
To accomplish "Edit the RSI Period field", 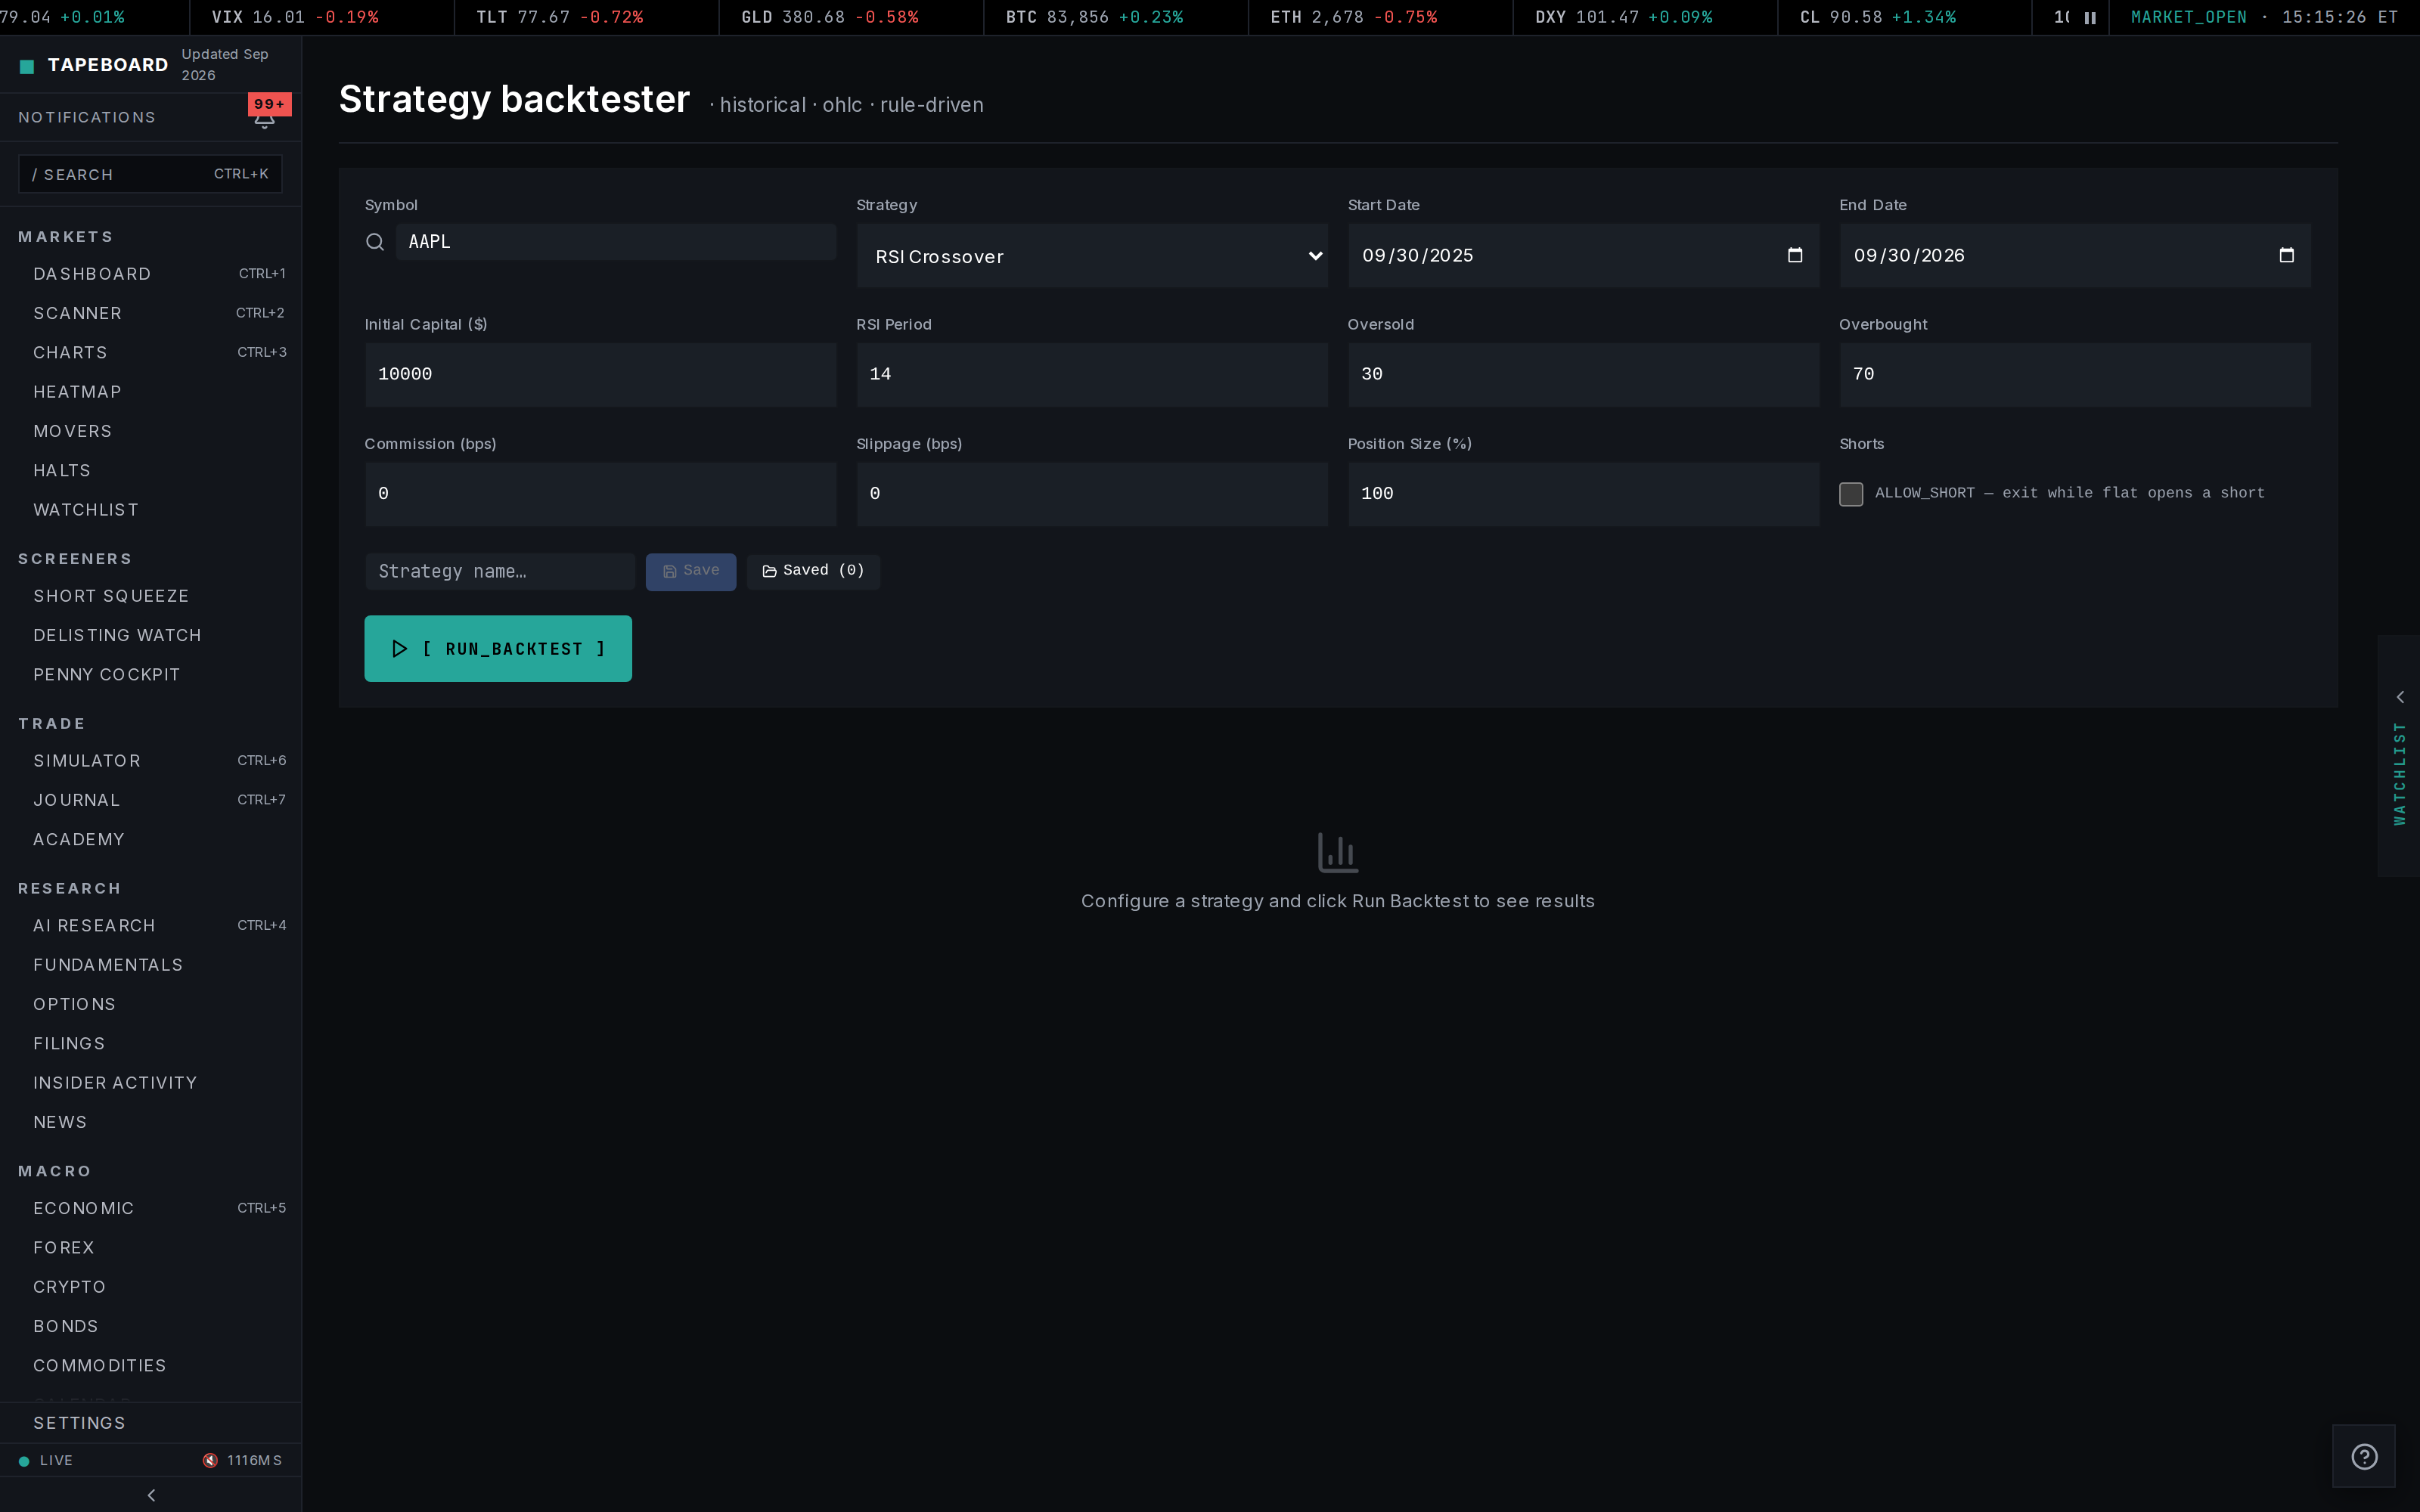I will pyautogui.click(x=1092, y=375).
